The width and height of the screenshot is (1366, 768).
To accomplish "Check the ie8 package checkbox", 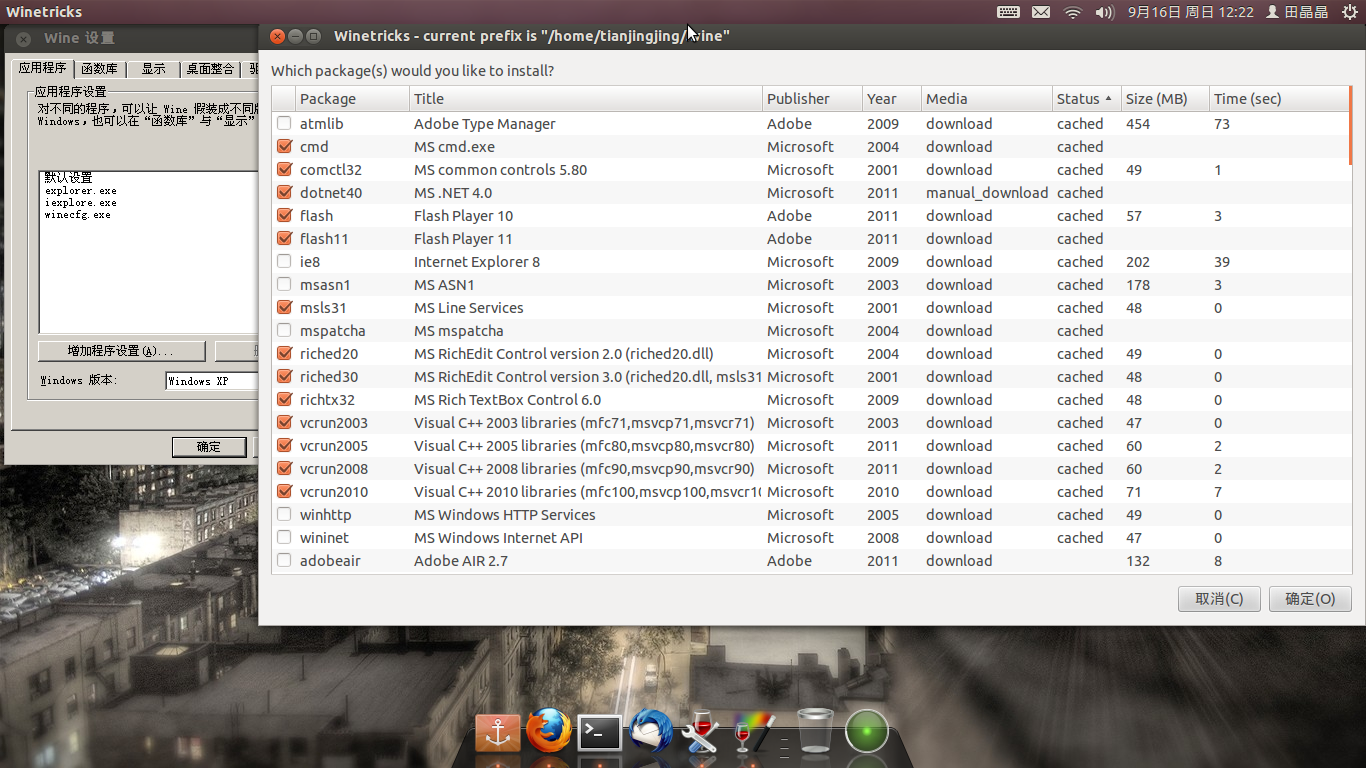I will (x=284, y=262).
